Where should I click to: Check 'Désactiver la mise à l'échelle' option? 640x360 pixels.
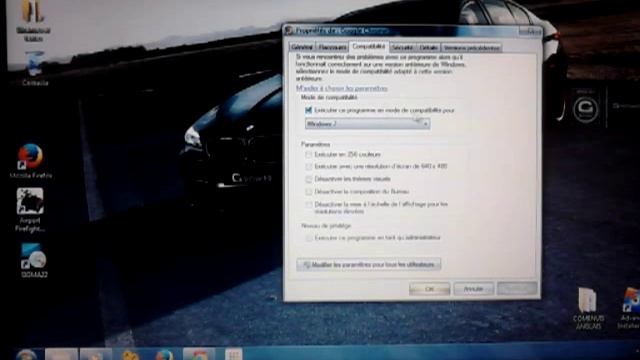point(309,204)
